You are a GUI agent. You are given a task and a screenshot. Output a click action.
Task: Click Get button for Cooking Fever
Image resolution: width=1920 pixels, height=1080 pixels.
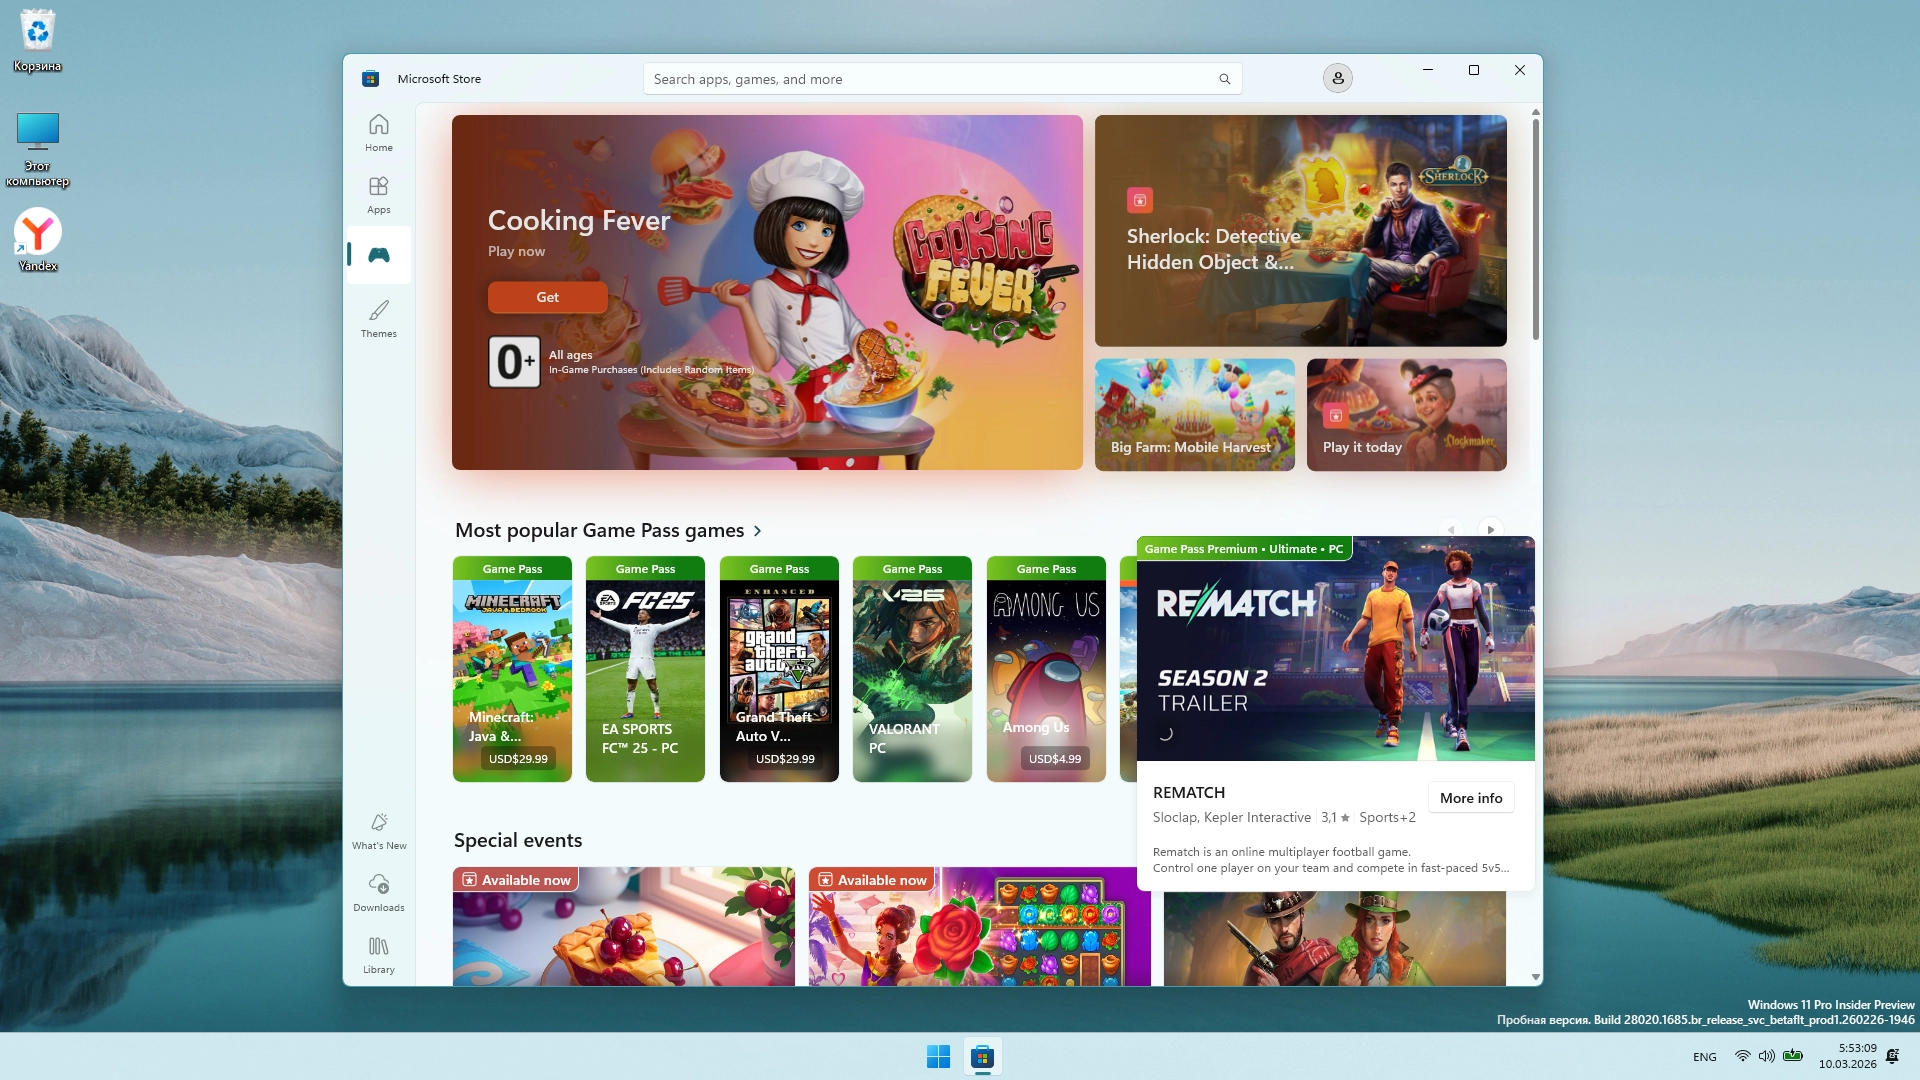click(547, 297)
